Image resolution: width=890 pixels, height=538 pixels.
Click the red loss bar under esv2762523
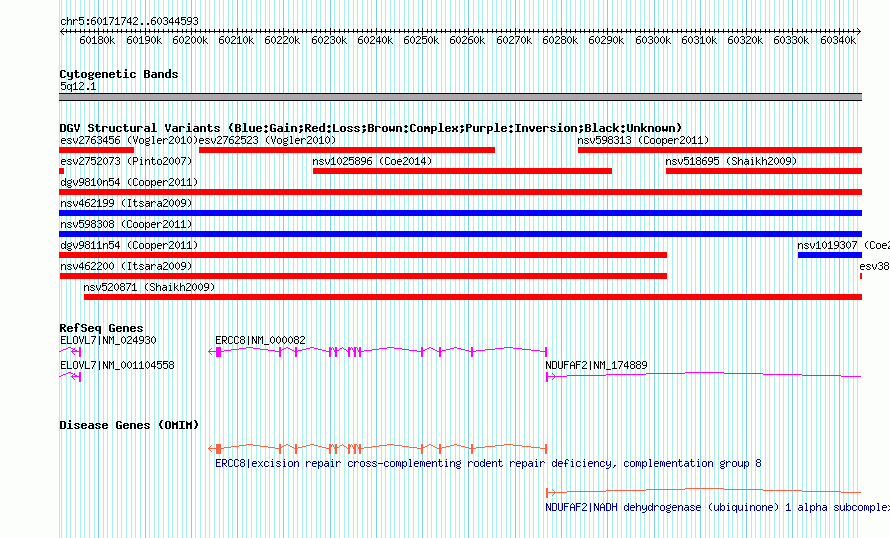pos(347,150)
